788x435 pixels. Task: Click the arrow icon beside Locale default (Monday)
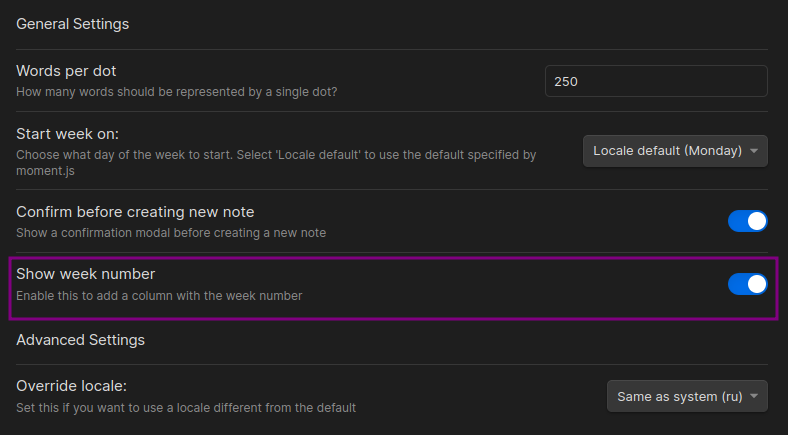point(754,151)
